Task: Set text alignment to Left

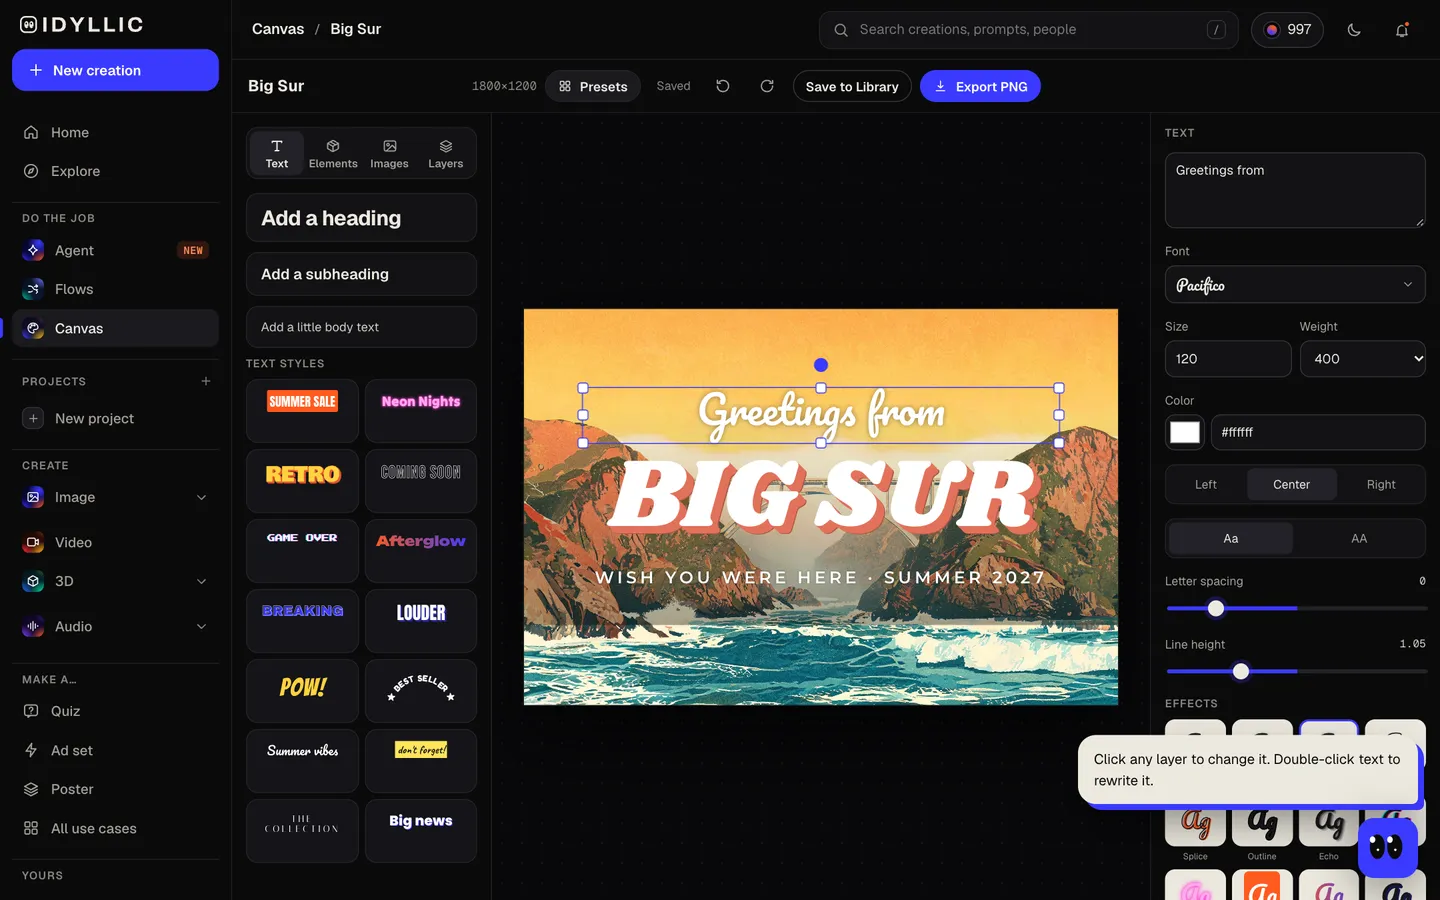Action: click(x=1206, y=484)
